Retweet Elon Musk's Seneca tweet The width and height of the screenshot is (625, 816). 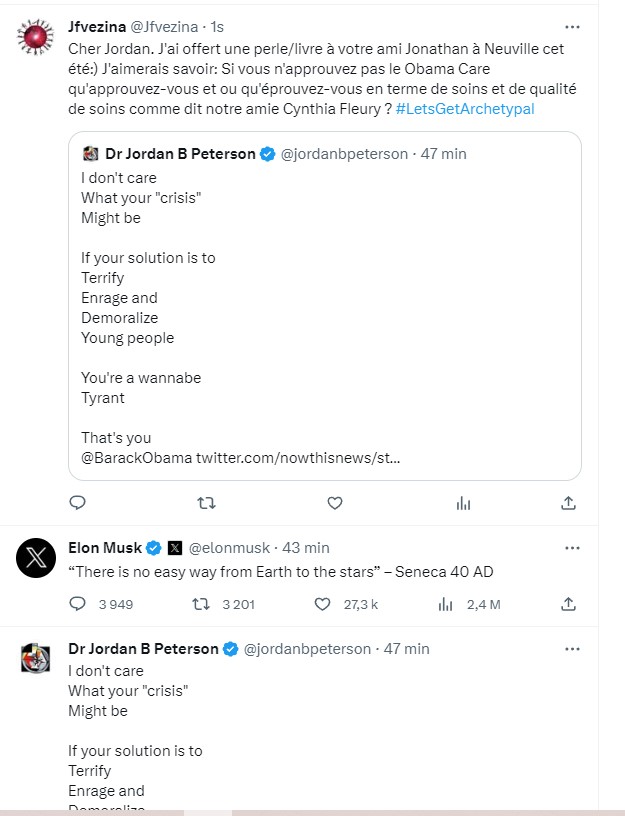200,604
